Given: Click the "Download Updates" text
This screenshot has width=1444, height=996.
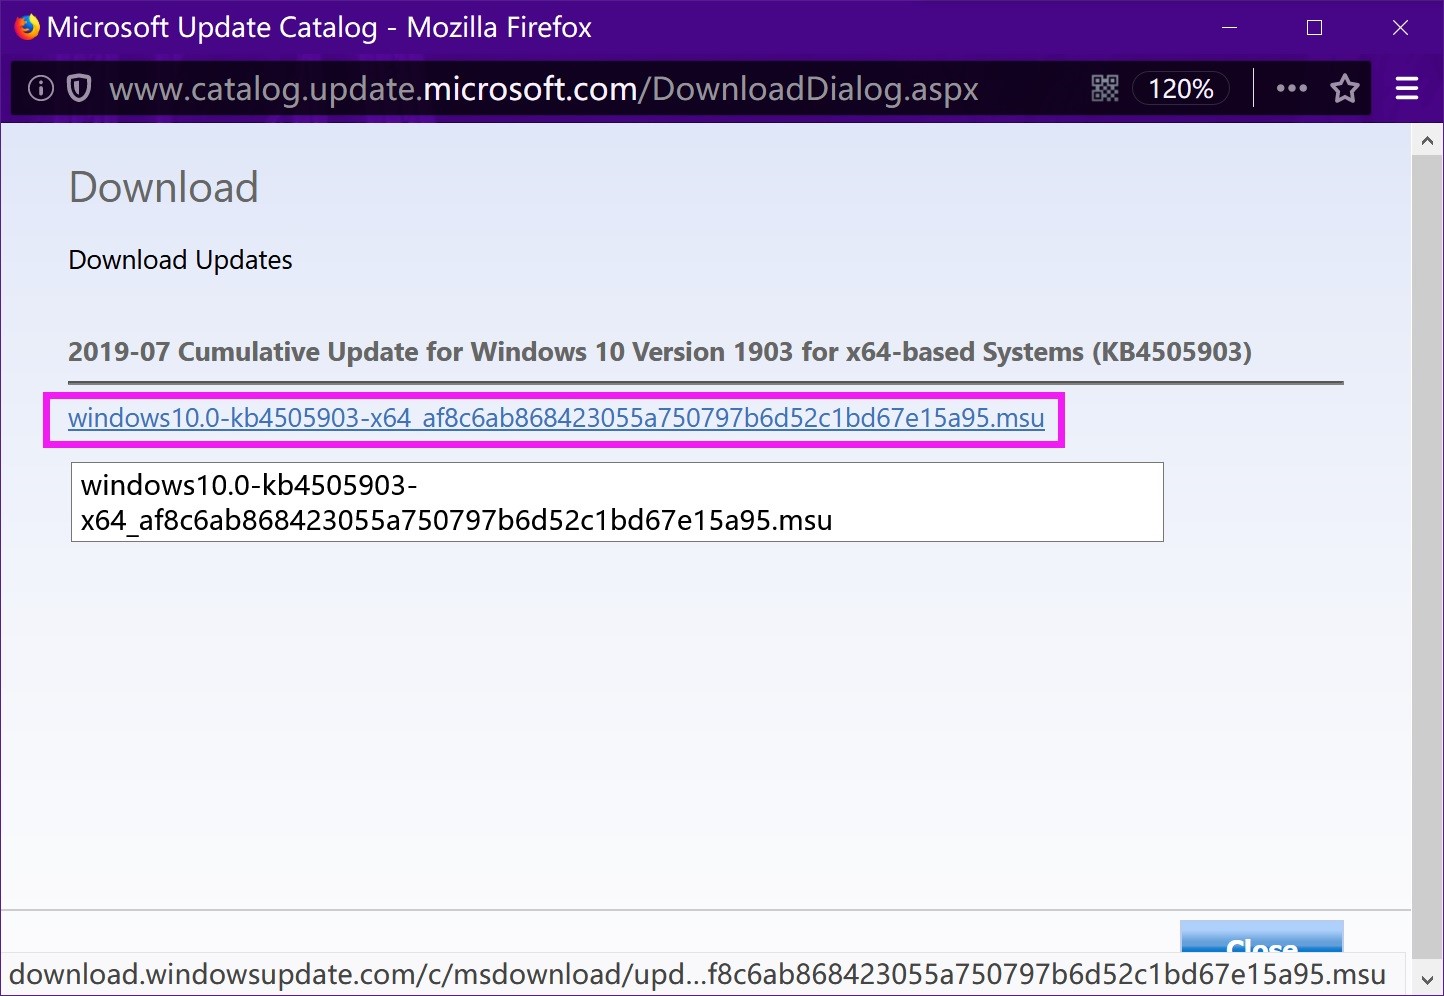Looking at the screenshot, I should pos(181,260).
